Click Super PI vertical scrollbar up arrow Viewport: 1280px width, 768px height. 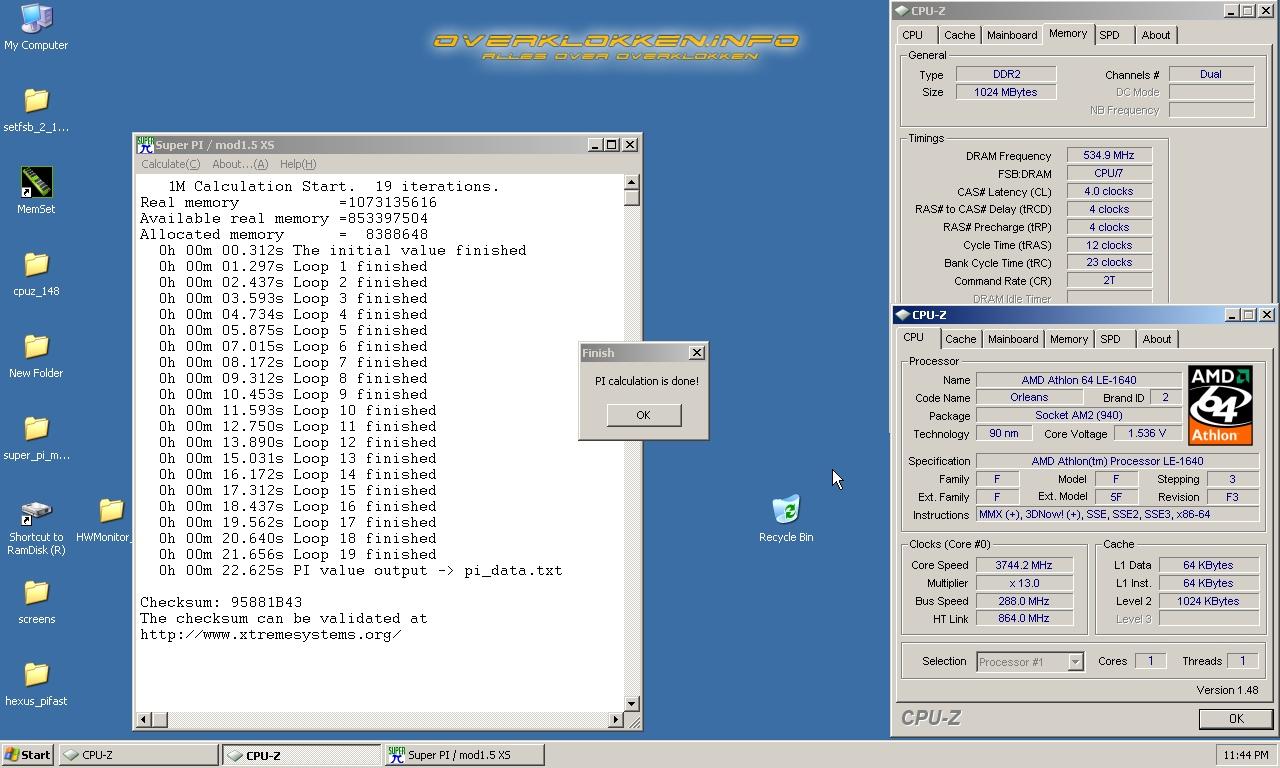click(x=632, y=182)
